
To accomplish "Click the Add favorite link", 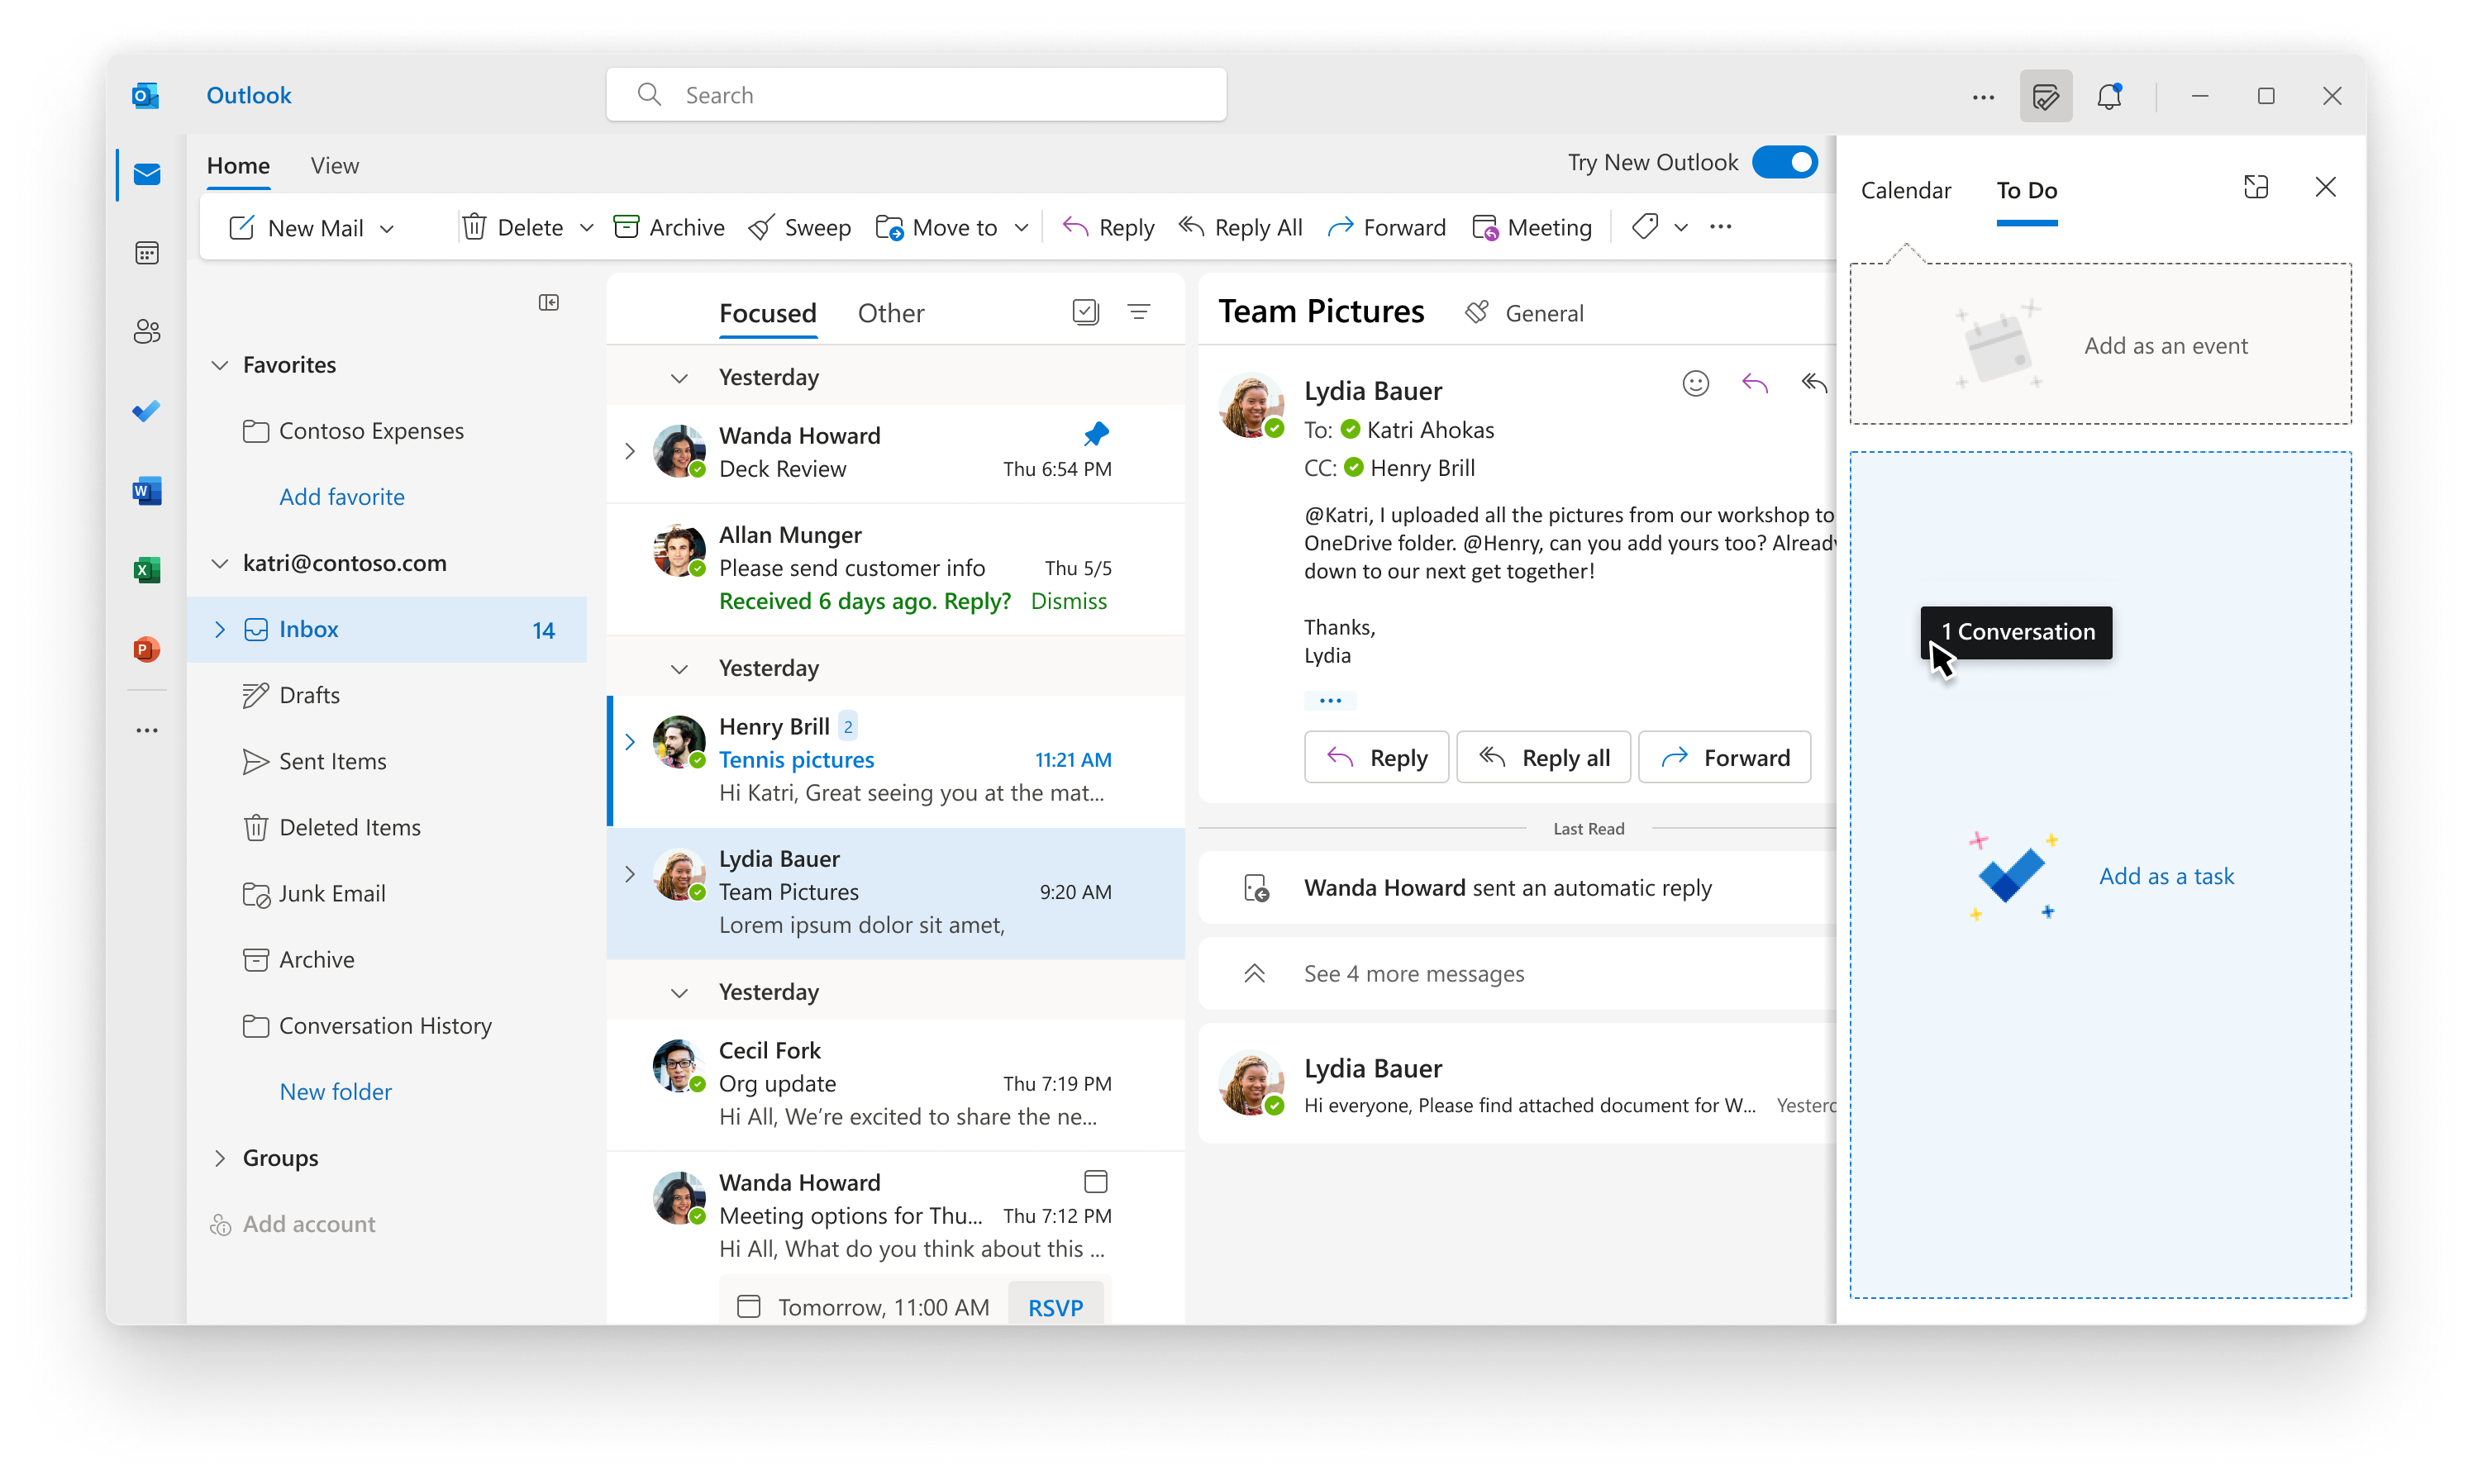I will (x=341, y=495).
